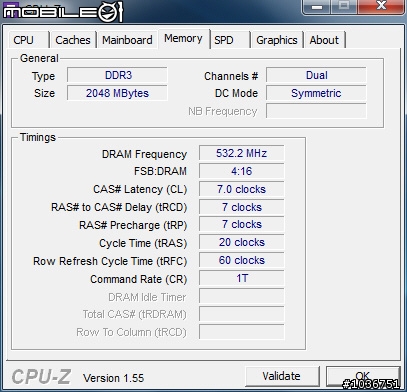Screen dimensions: 407x392
Task: Click the Command Rate (CR) label
Action: (139, 279)
